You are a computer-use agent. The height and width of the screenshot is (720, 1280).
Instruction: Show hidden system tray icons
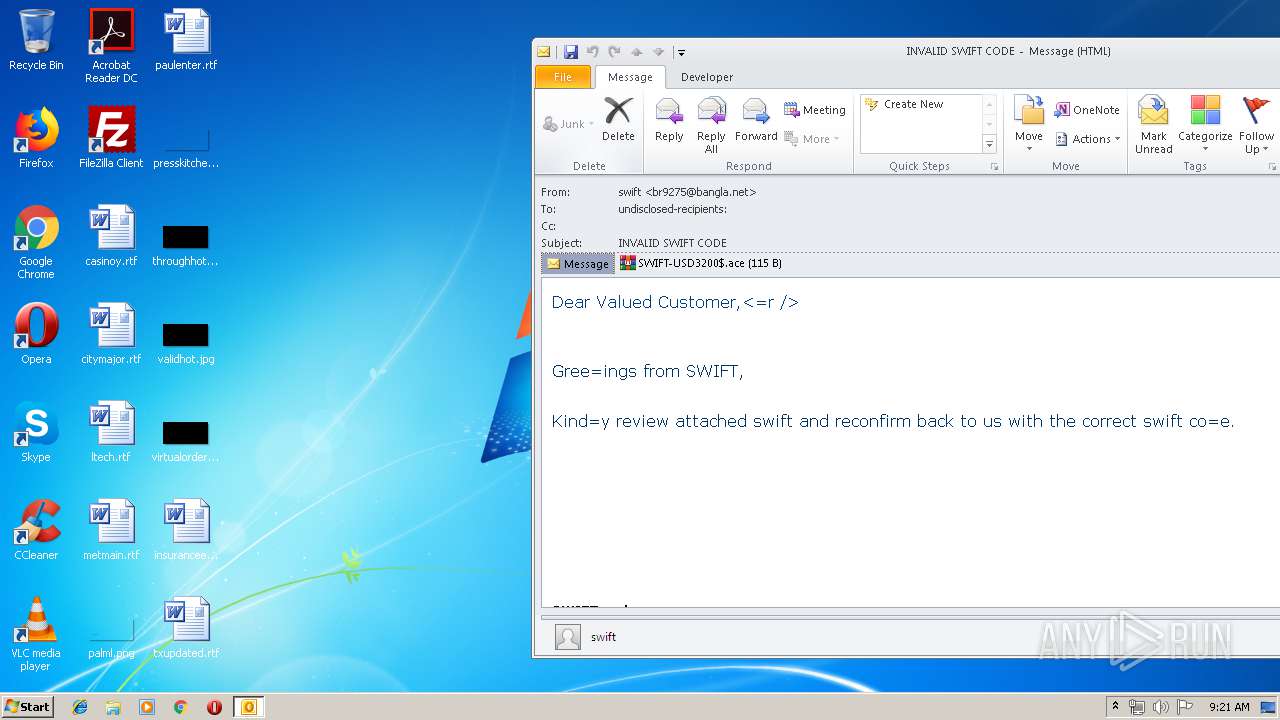pos(1116,707)
